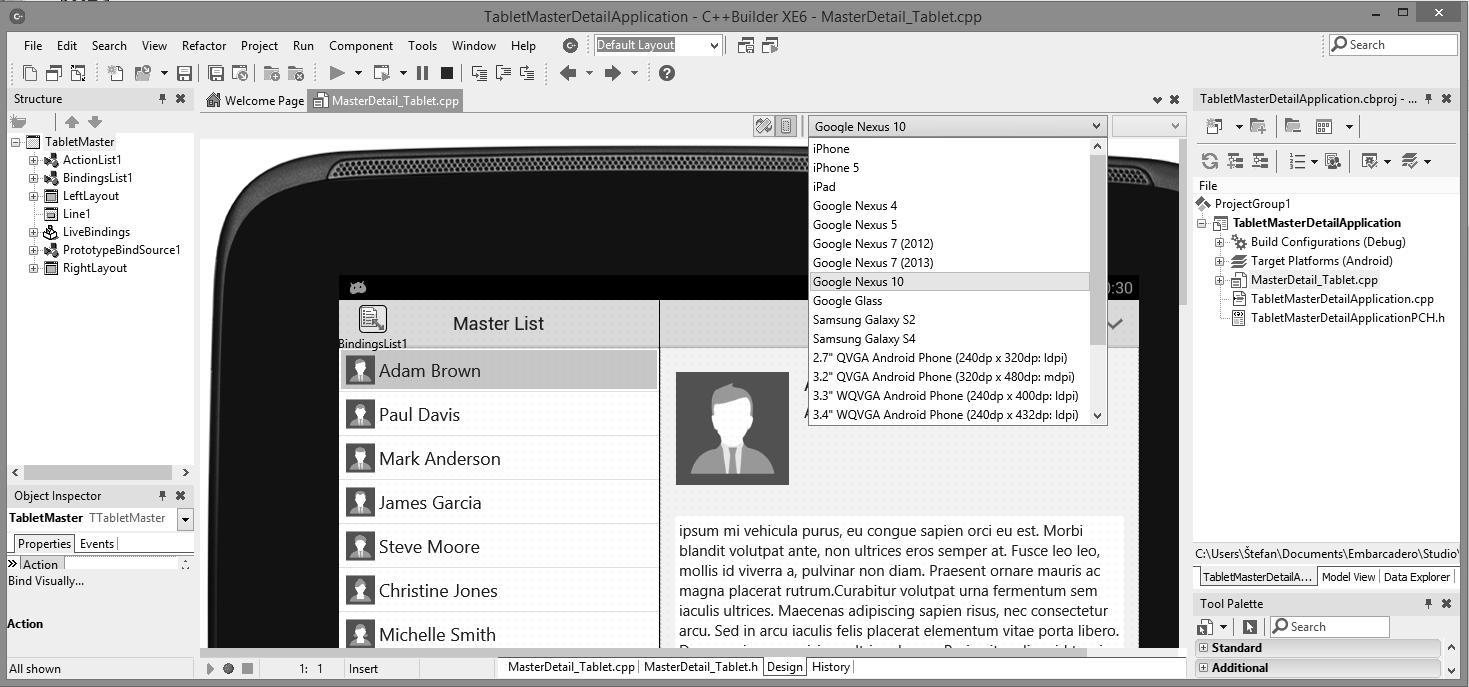Viewport: 1469px width, 687px height.
Task: Select Steve Moore in Master List
Action: (x=499, y=546)
